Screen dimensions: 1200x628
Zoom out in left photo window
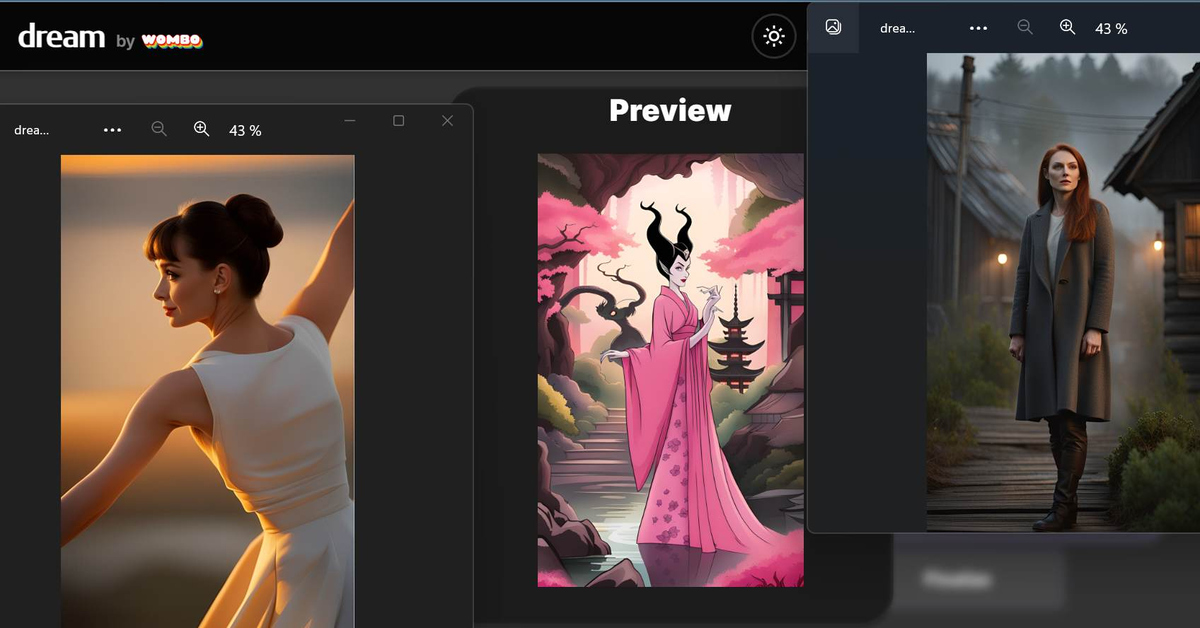pyautogui.click(x=159, y=129)
